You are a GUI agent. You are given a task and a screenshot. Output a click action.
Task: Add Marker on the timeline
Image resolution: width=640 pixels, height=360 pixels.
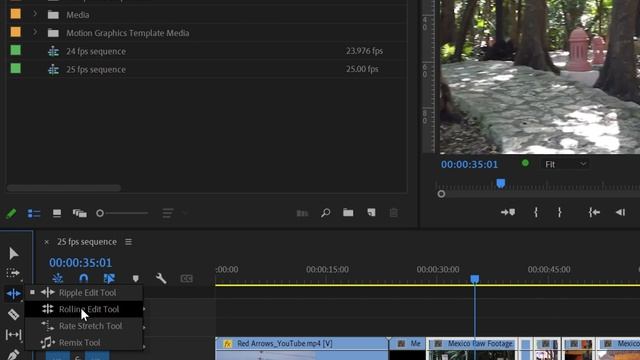point(136,278)
